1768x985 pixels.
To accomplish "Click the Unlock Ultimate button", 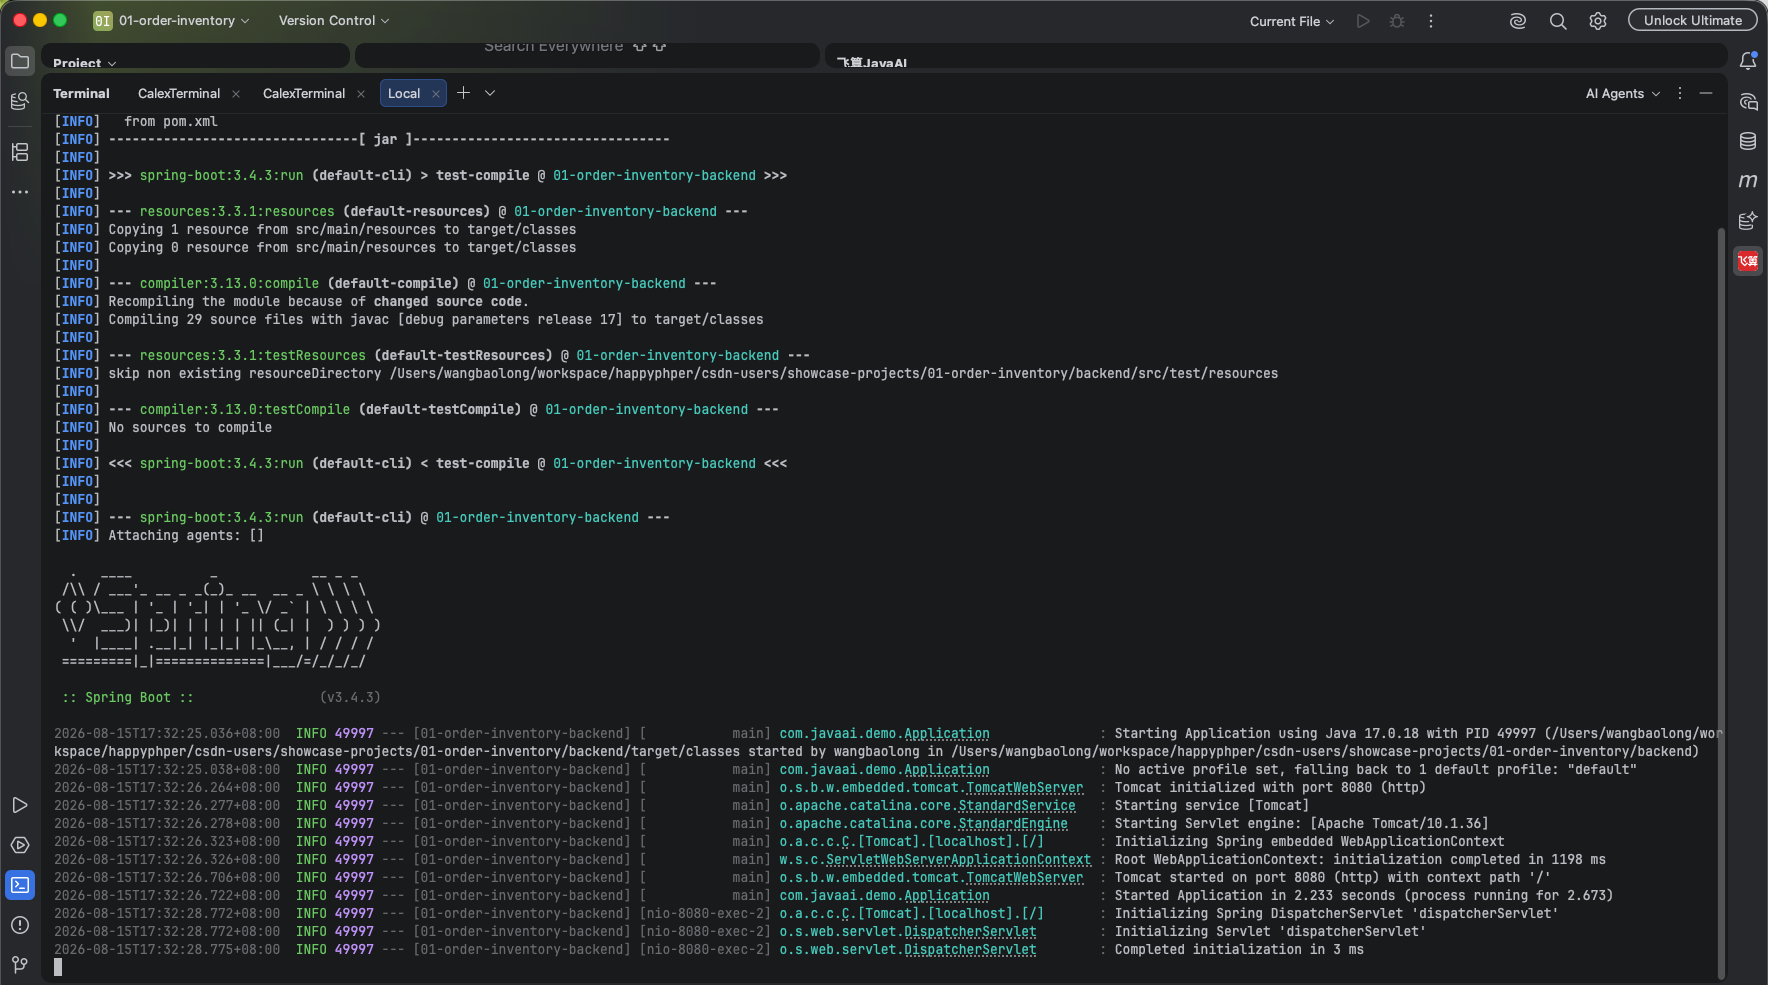I will tap(1693, 20).
